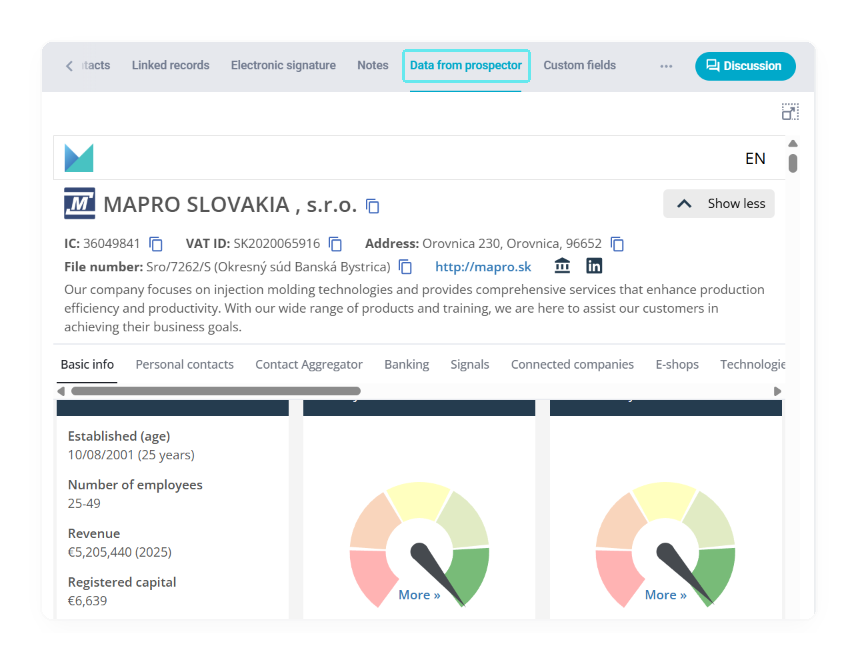The width and height of the screenshot is (858, 661).
Task: Open the business register bank-building icon
Action: 562,266
